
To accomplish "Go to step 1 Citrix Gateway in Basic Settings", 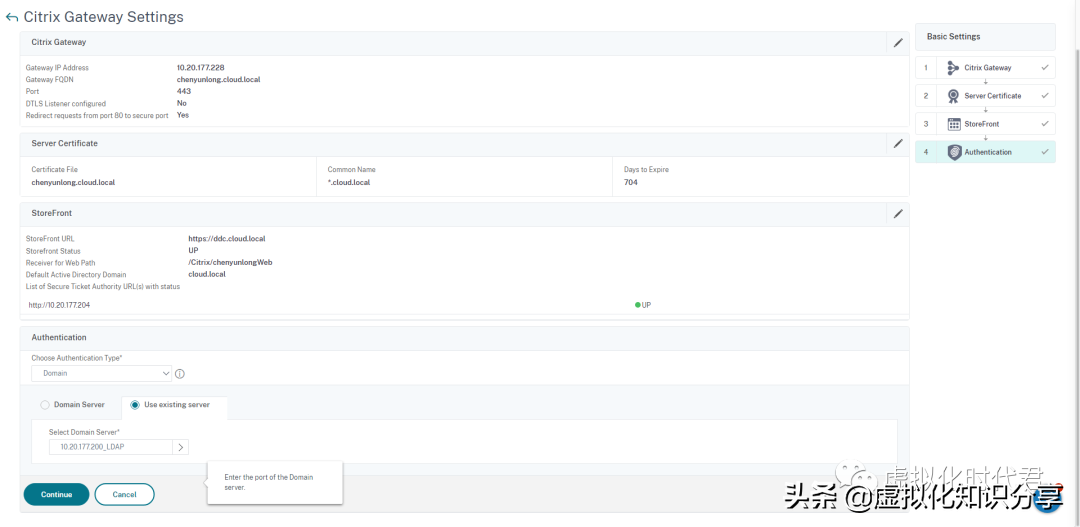I will [985, 68].
